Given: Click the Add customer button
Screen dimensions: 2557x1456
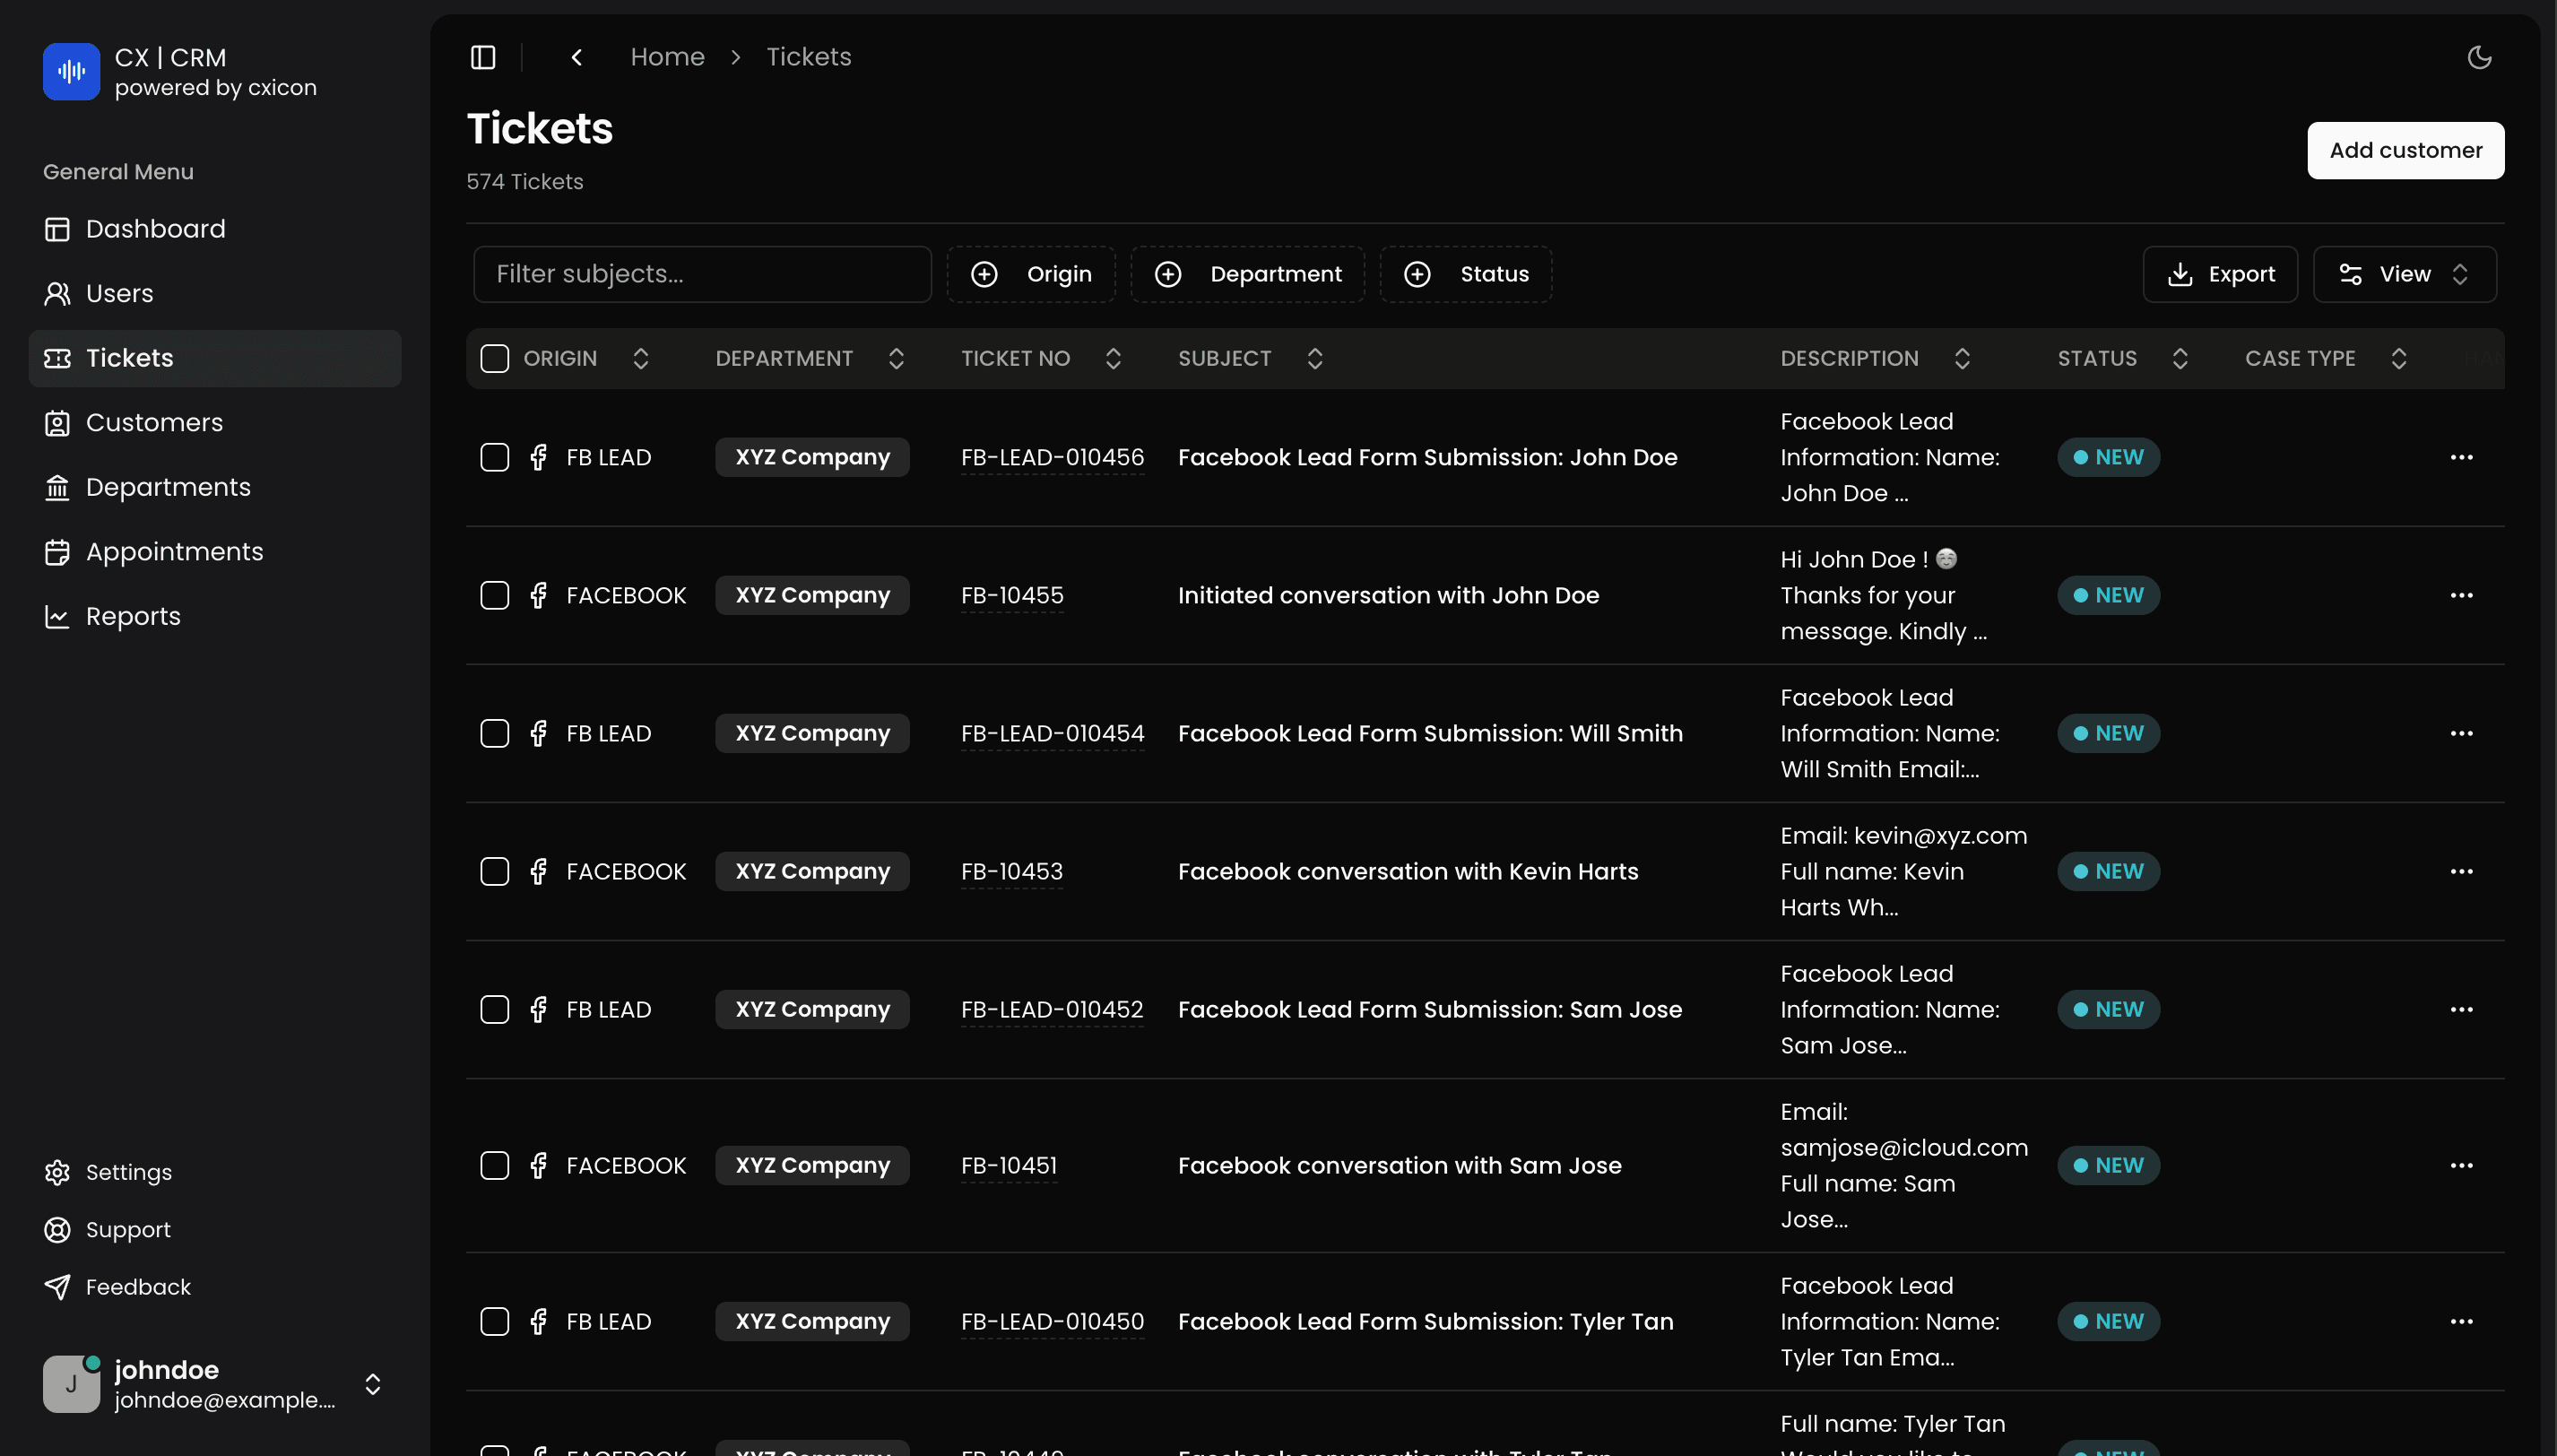Looking at the screenshot, I should pos(2405,150).
